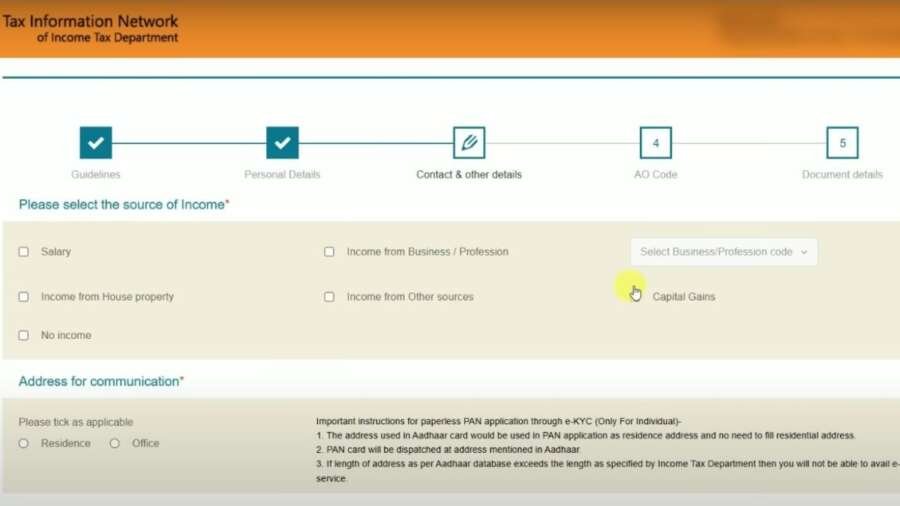Go to Personal Details step checkmark icon
The height and width of the screenshot is (506, 900).
point(282,143)
